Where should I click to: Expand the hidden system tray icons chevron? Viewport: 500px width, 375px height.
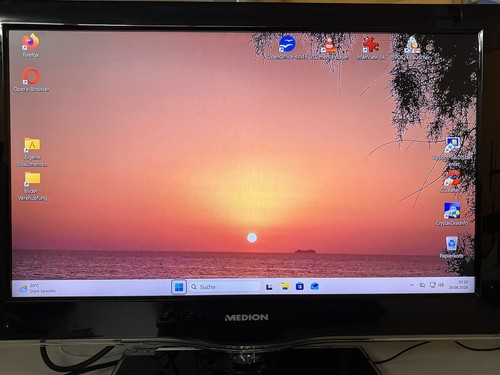coord(412,285)
